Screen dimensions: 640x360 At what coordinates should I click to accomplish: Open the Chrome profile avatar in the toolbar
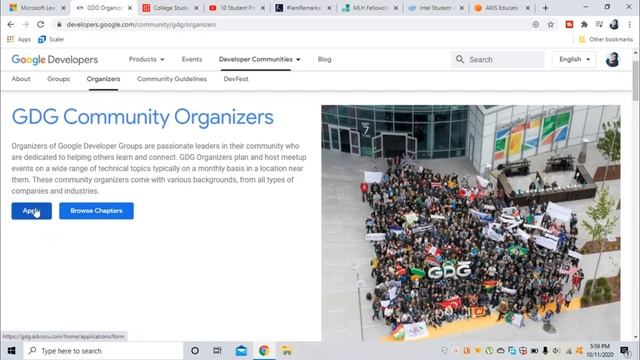pos(614,24)
